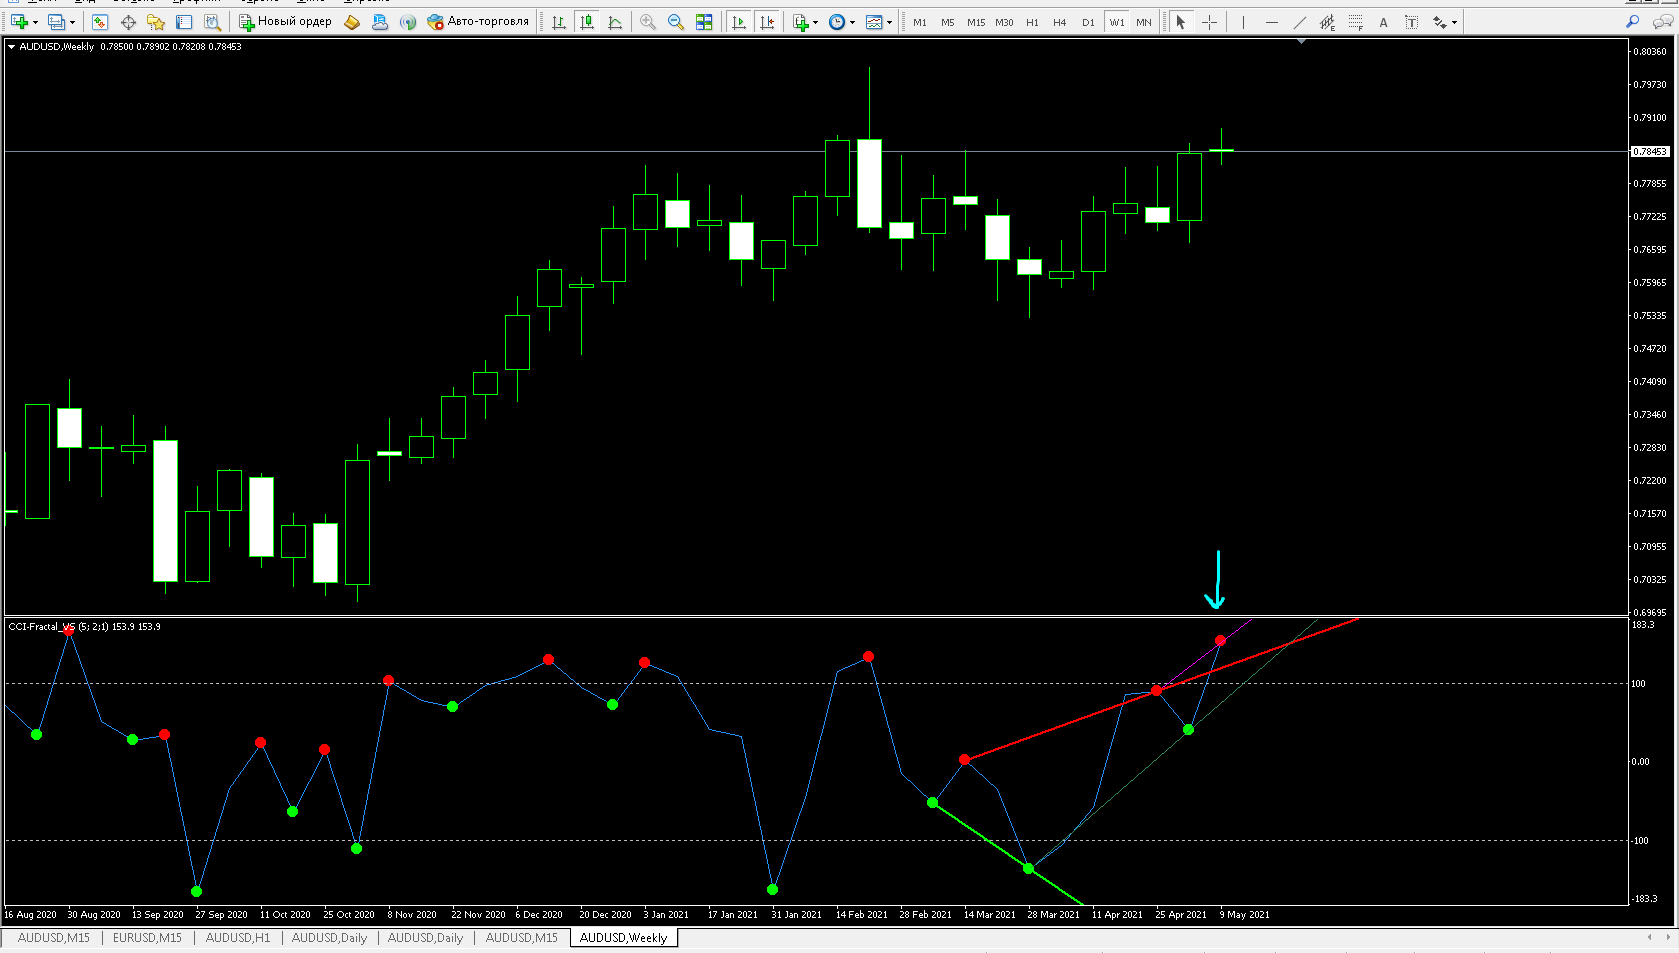The image size is (1679, 953).
Task: Select the H1 timeframe button
Action: (1032, 22)
